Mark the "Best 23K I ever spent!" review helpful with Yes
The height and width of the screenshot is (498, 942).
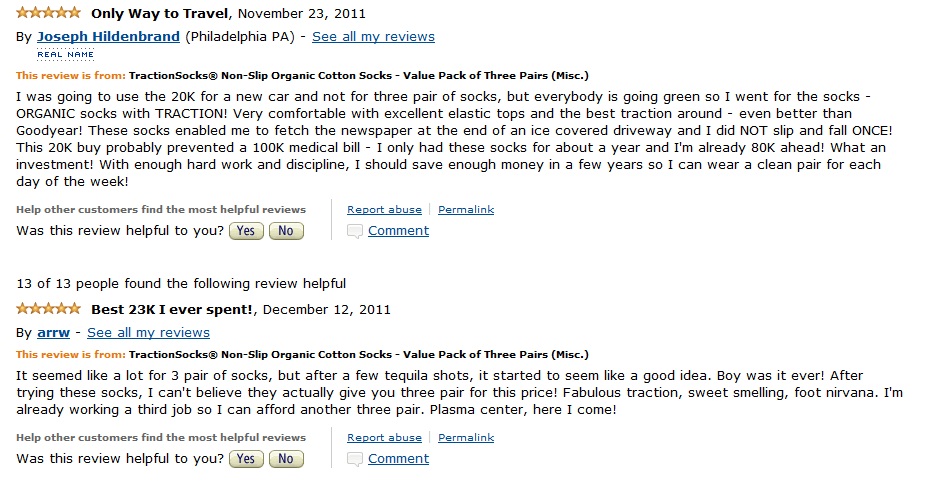246,459
